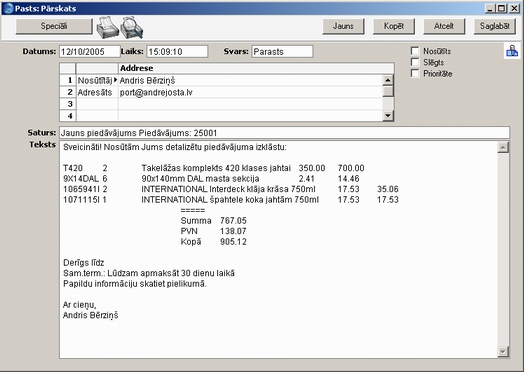
Task: Click the Takelāžas komplekts 420 klases jahtai text
Action: pyautogui.click(x=216, y=168)
